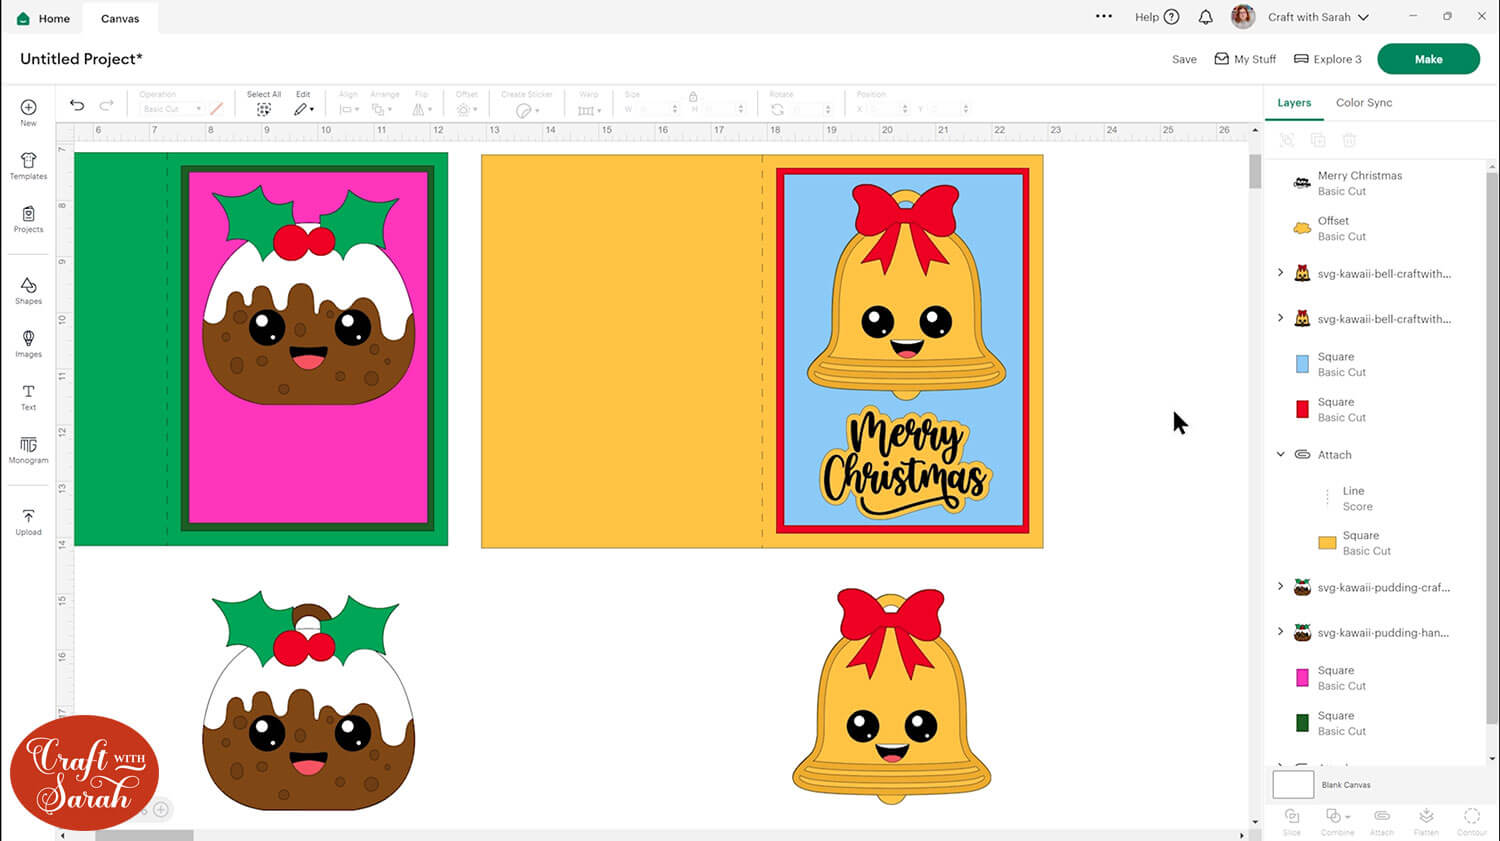Click the Upload icon
Screen dimensions: 1500x841
pyautogui.click(x=28, y=521)
